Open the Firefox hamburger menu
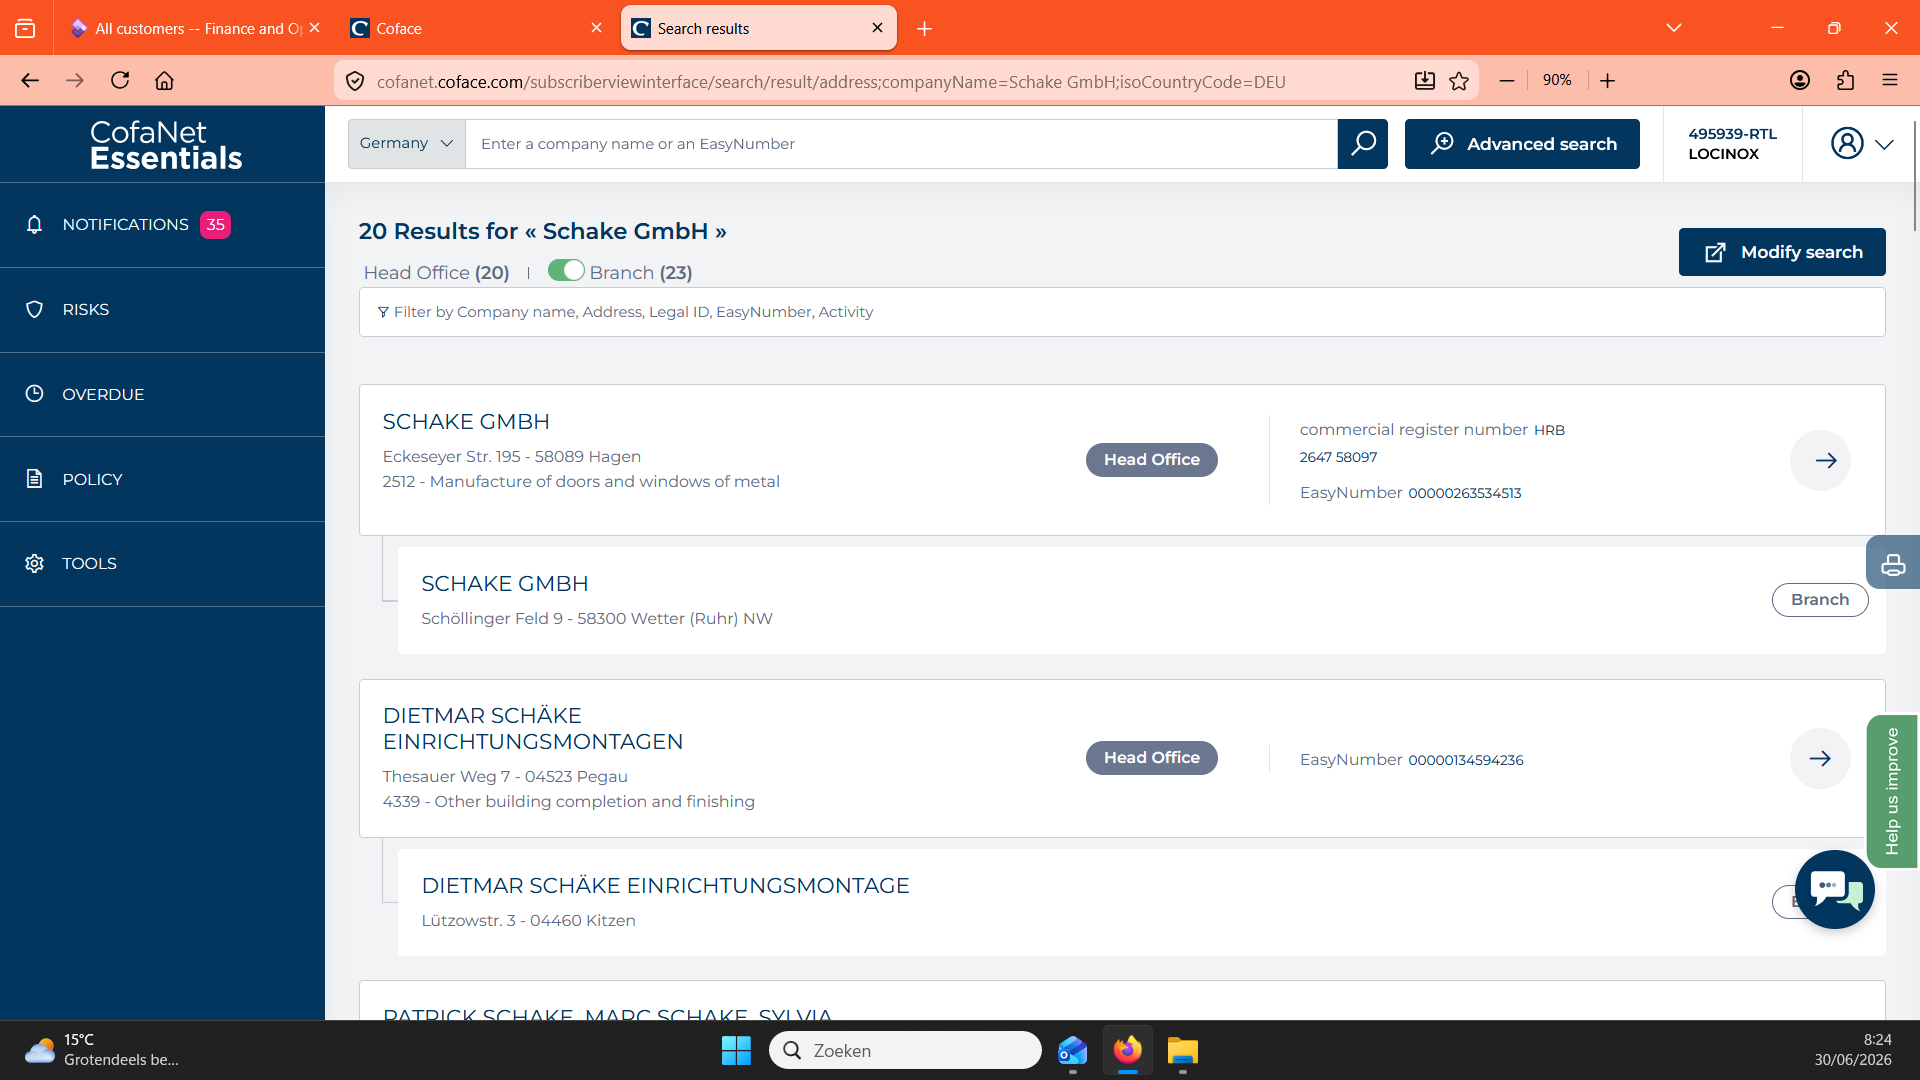Screen dimensions: 1920x1080 [x=1890, y=81]
